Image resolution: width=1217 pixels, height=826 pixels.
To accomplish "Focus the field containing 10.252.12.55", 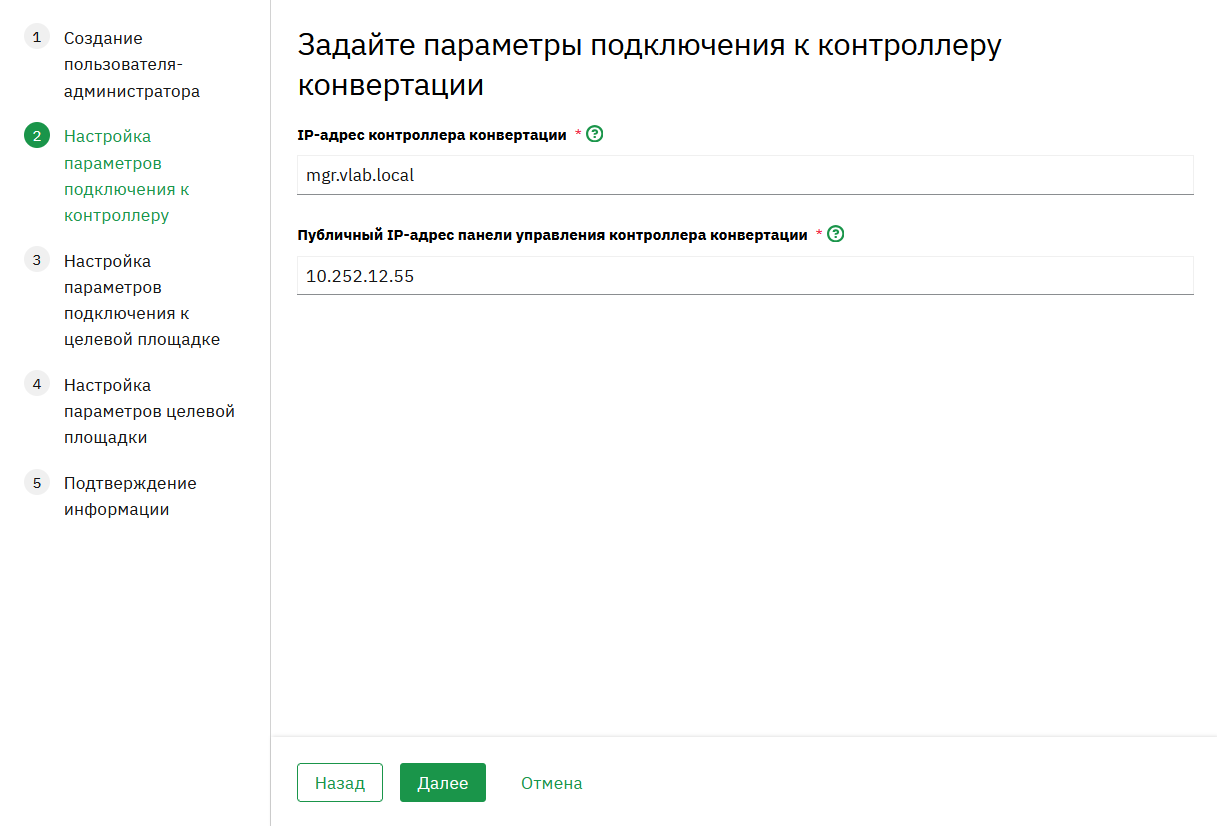I will 745,275.
